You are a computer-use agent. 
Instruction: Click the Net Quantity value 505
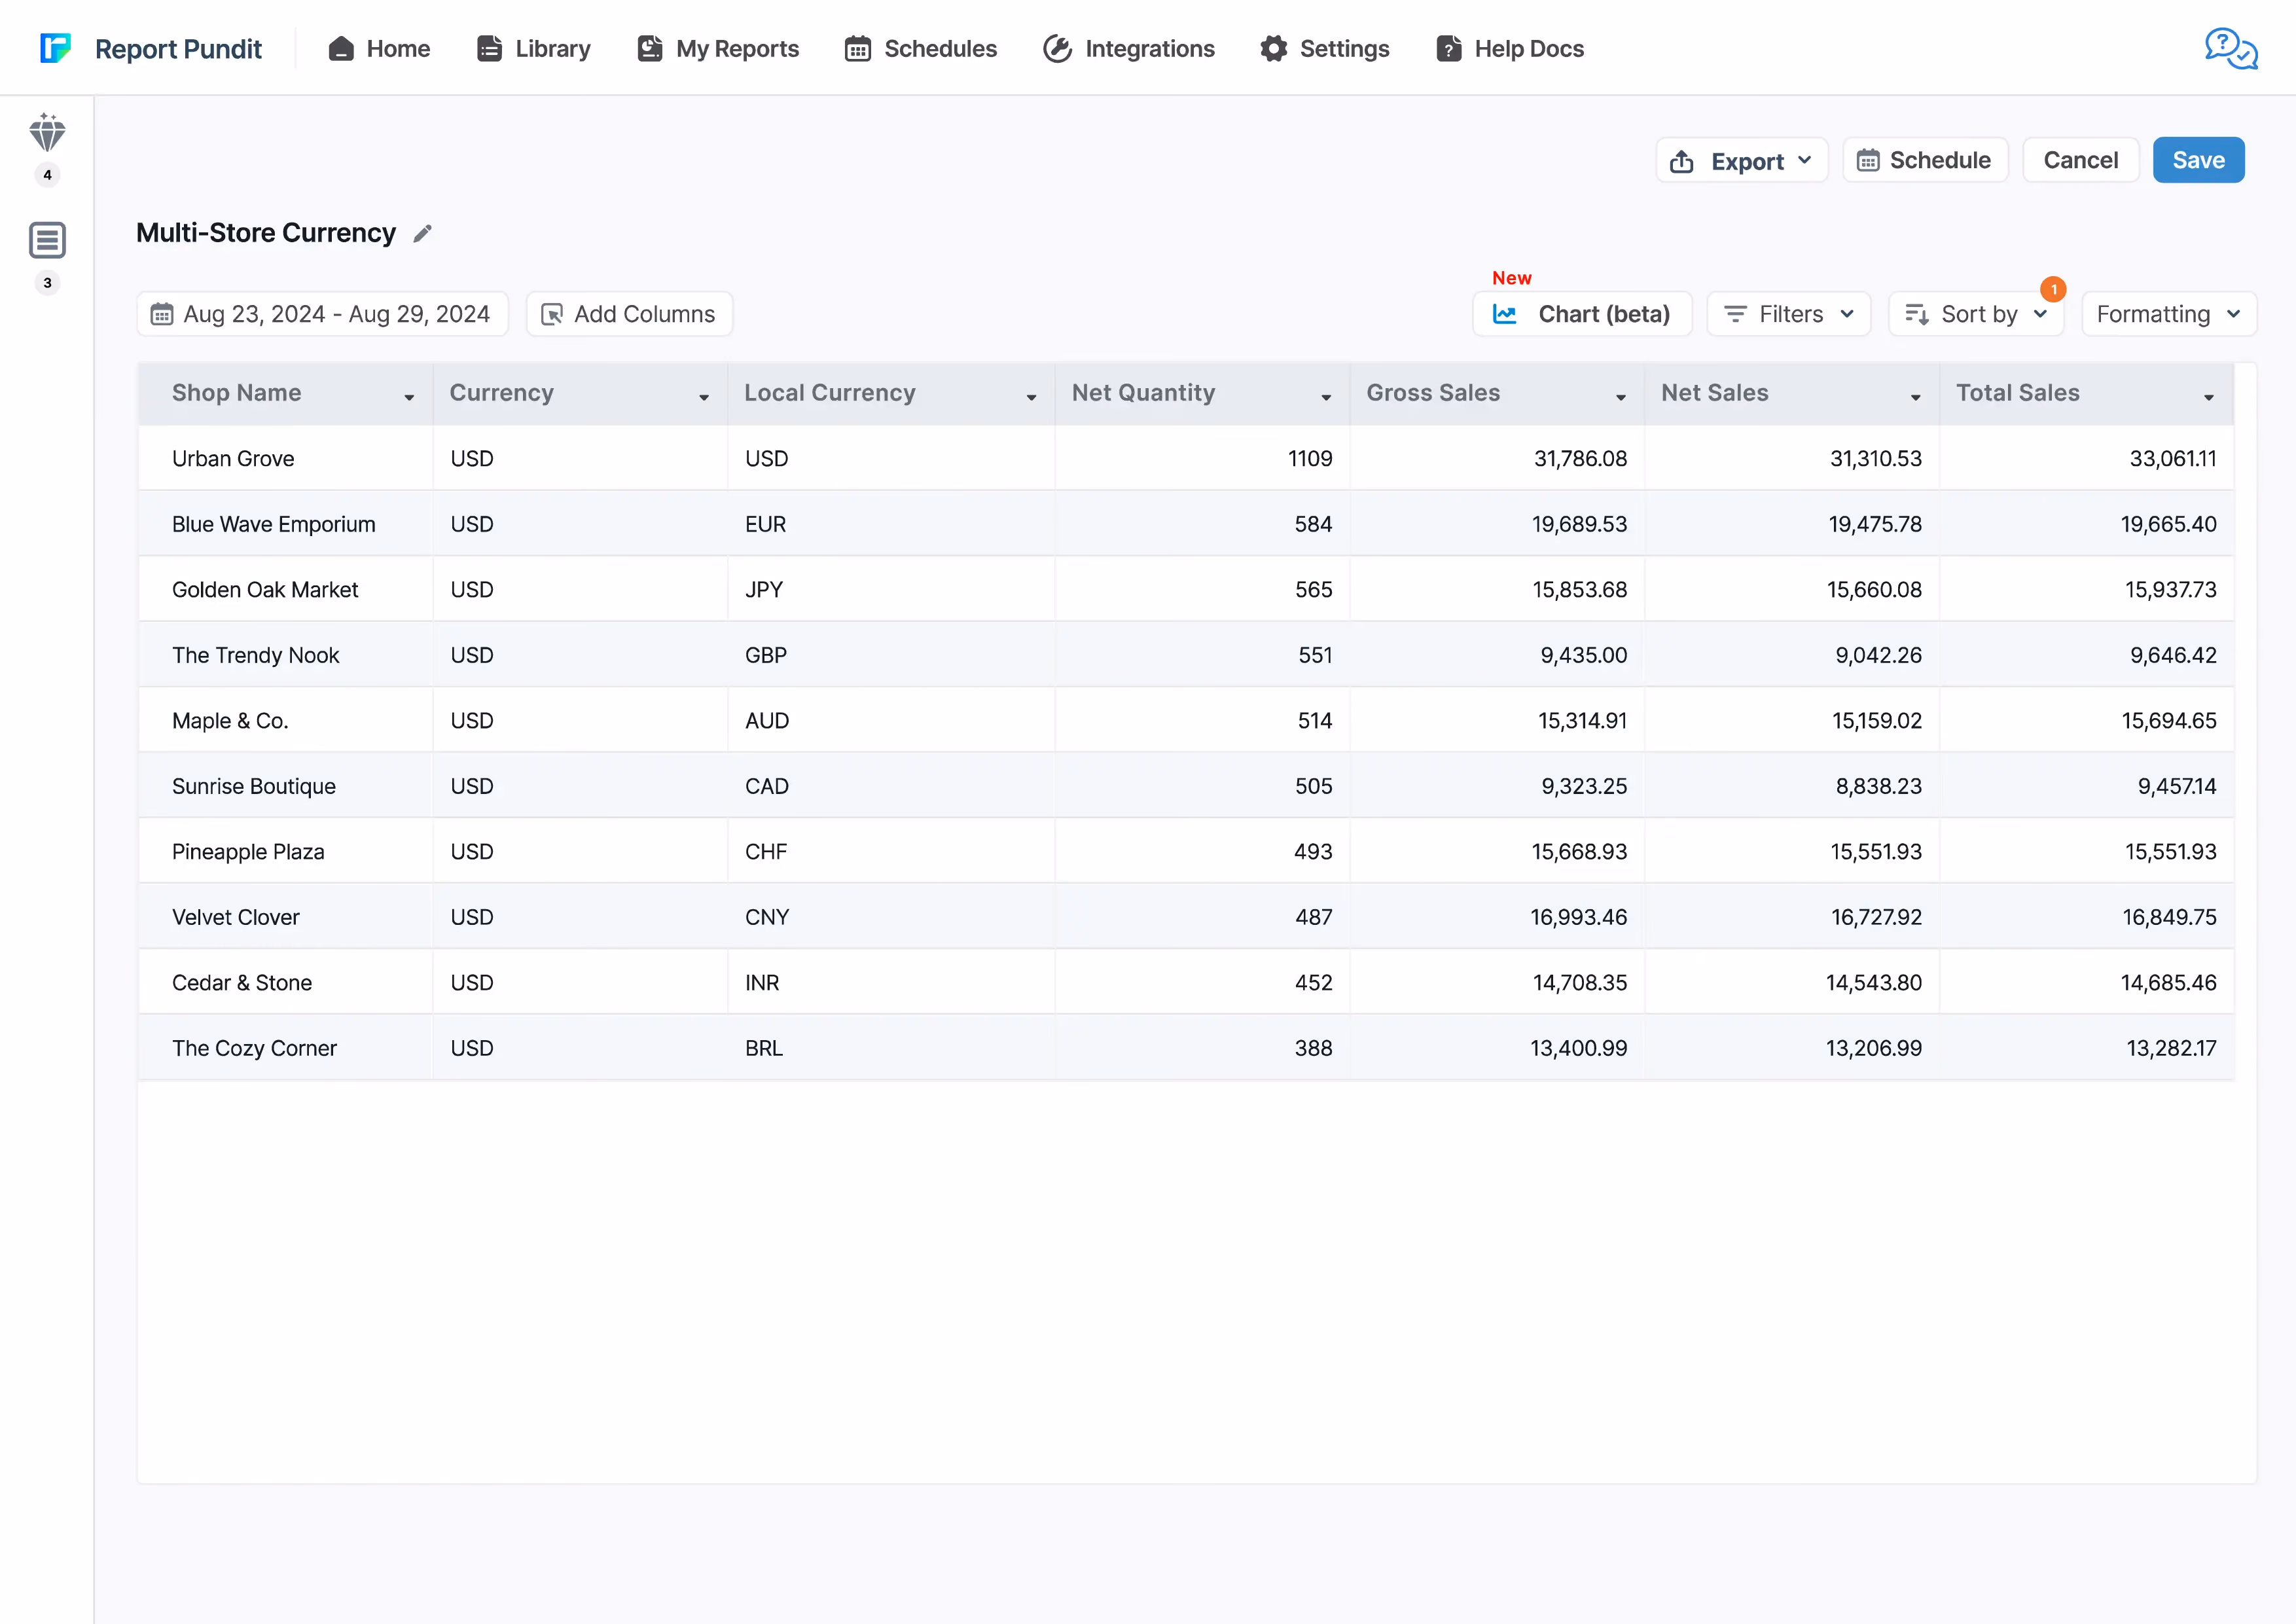(x=1313, y=786)
